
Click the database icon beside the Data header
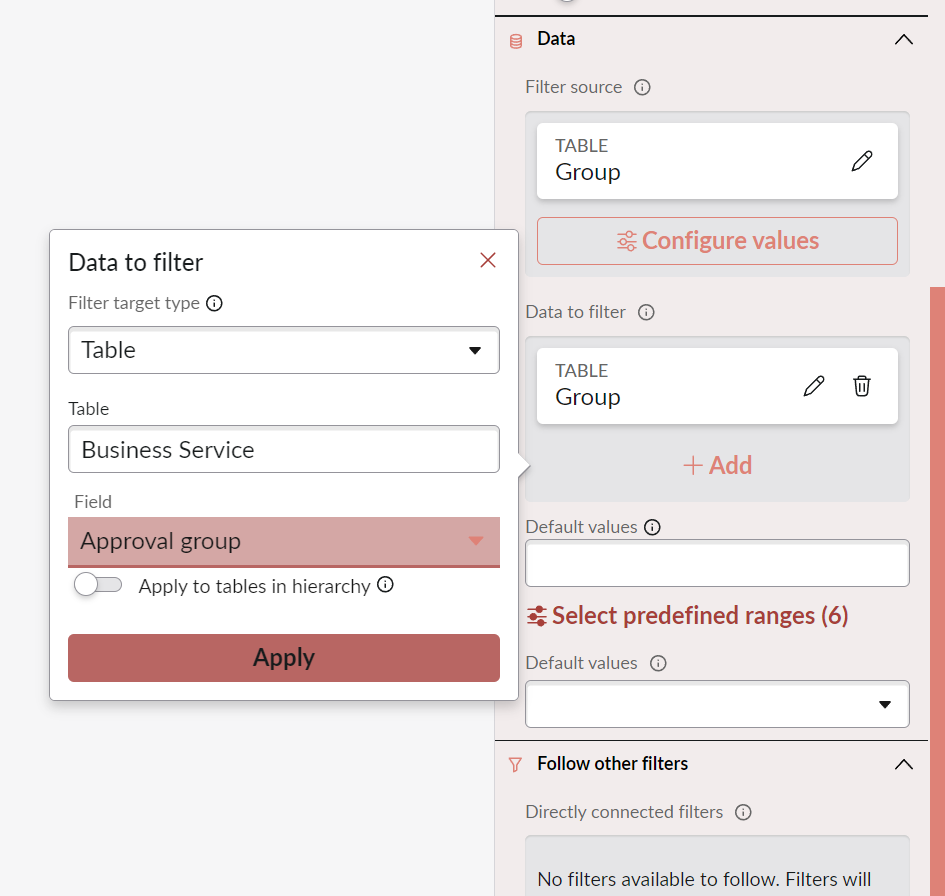tap(515, 40)
